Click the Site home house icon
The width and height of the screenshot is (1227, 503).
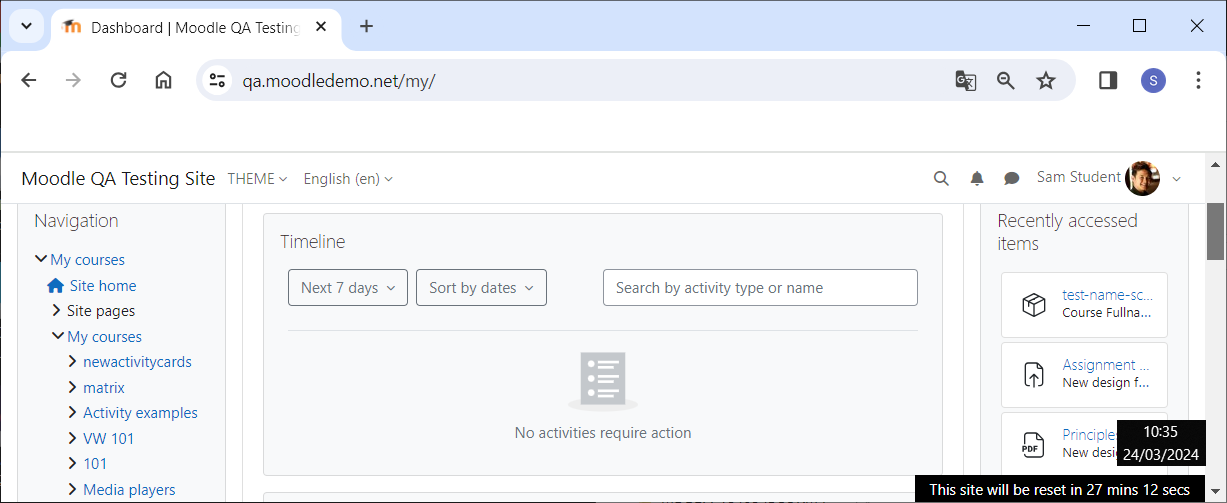pos(56,285)
